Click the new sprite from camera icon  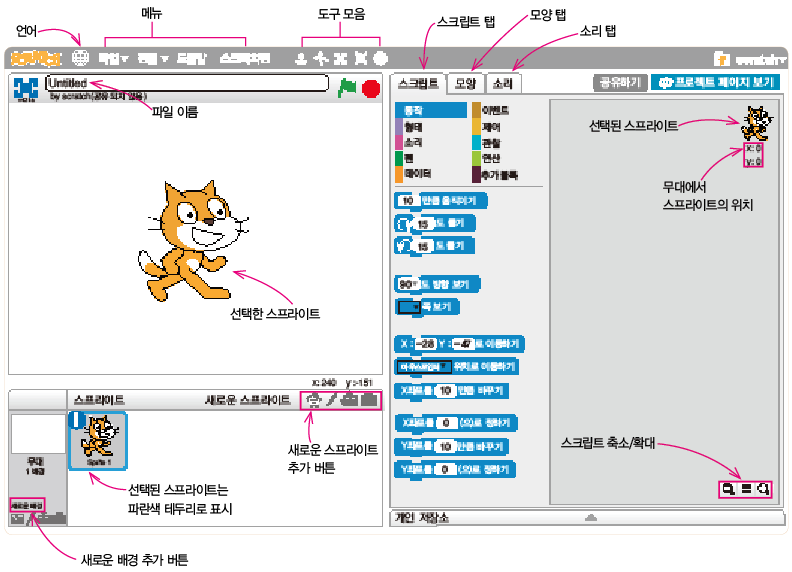(369, 400)
